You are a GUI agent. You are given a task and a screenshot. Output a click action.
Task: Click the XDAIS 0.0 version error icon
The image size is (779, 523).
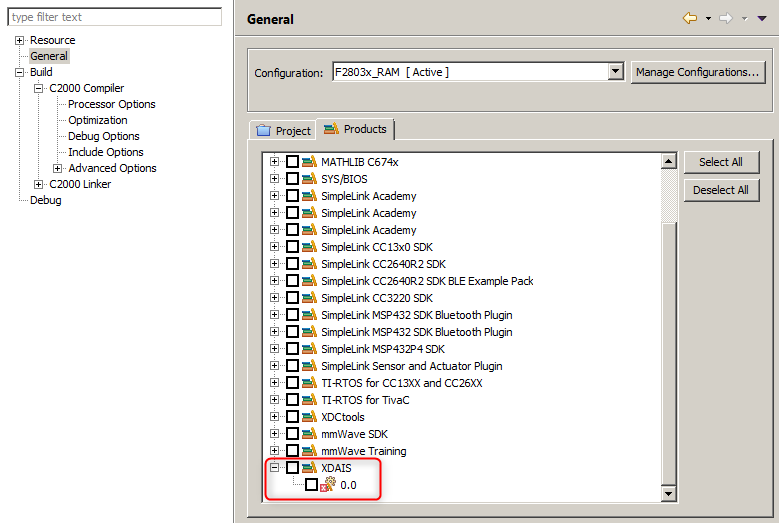328,484
